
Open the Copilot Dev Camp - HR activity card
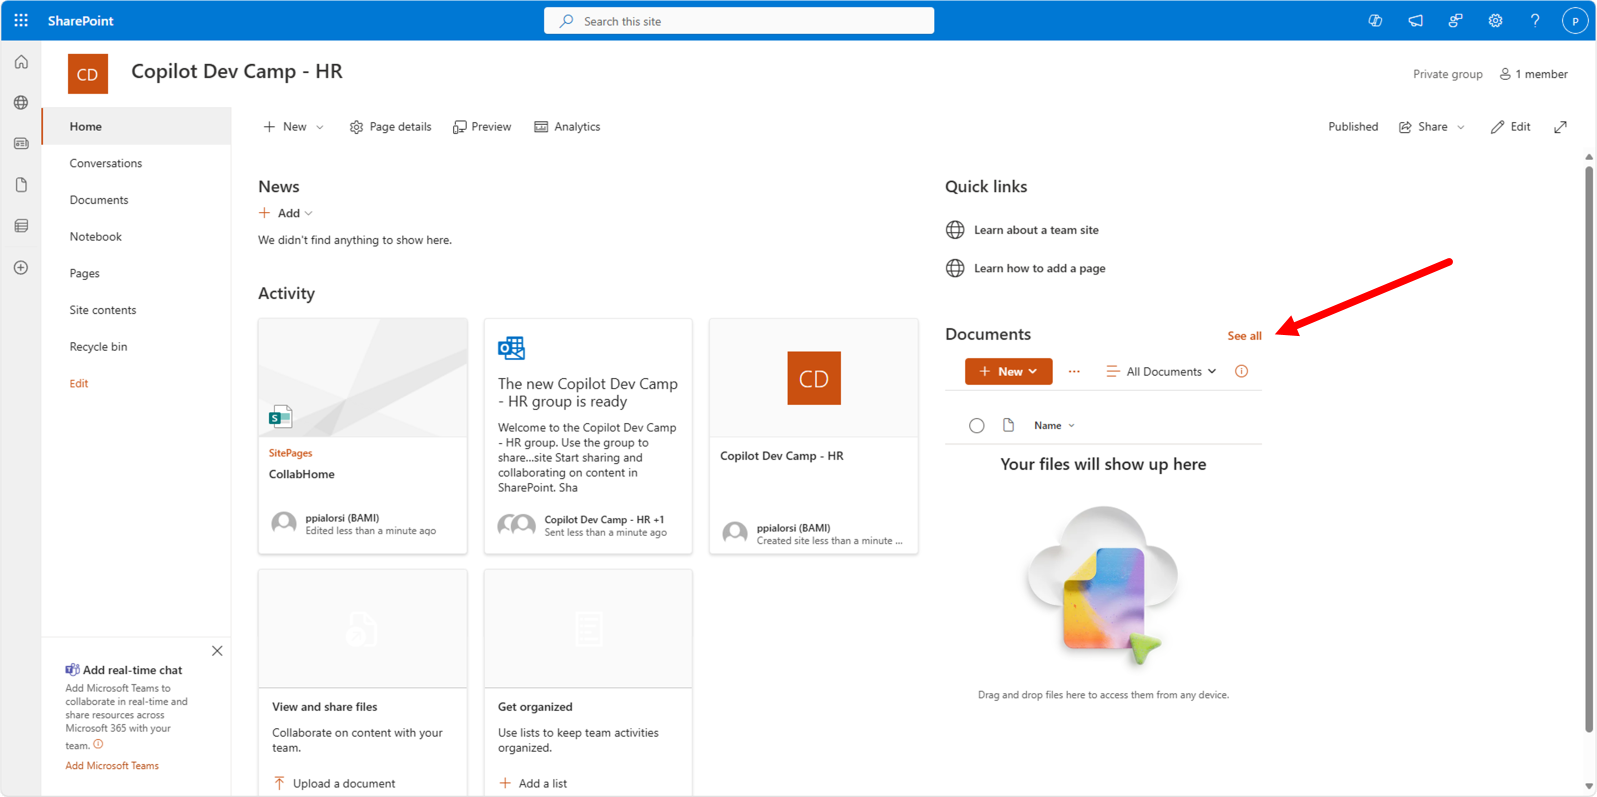click(813, 436)
